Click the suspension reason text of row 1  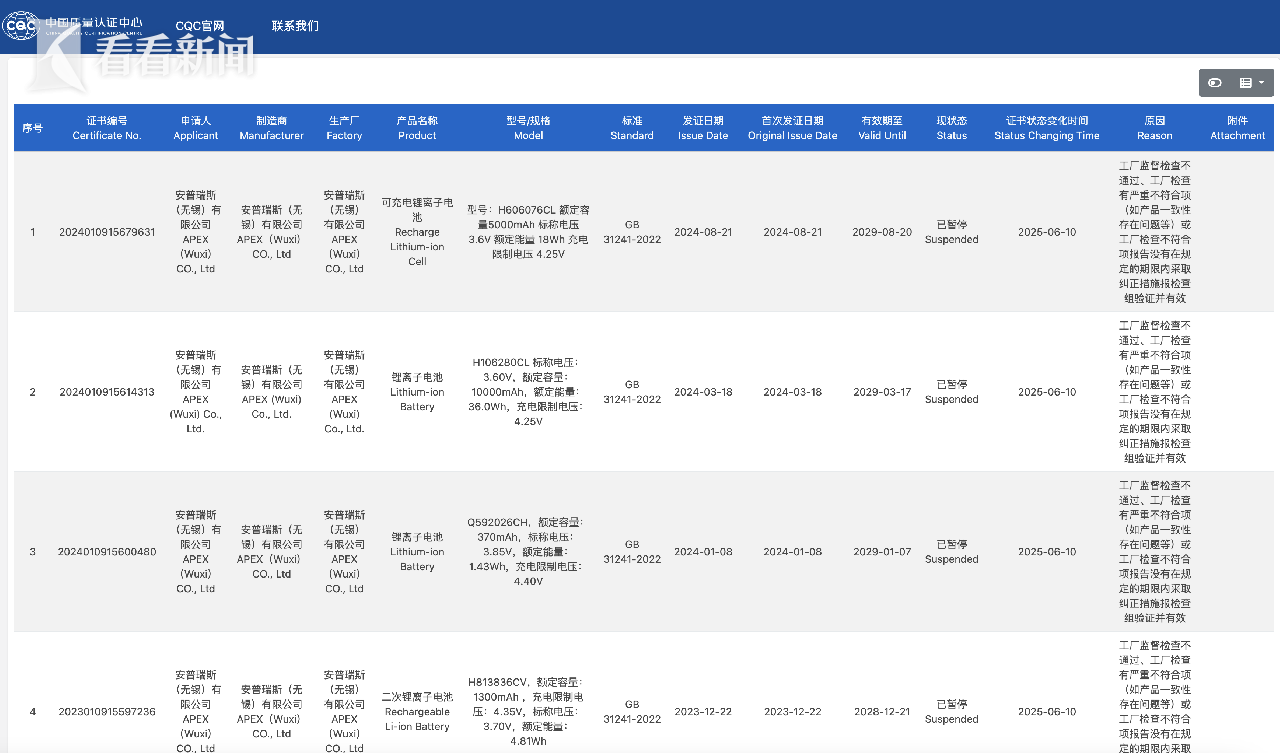[1155, 232]
